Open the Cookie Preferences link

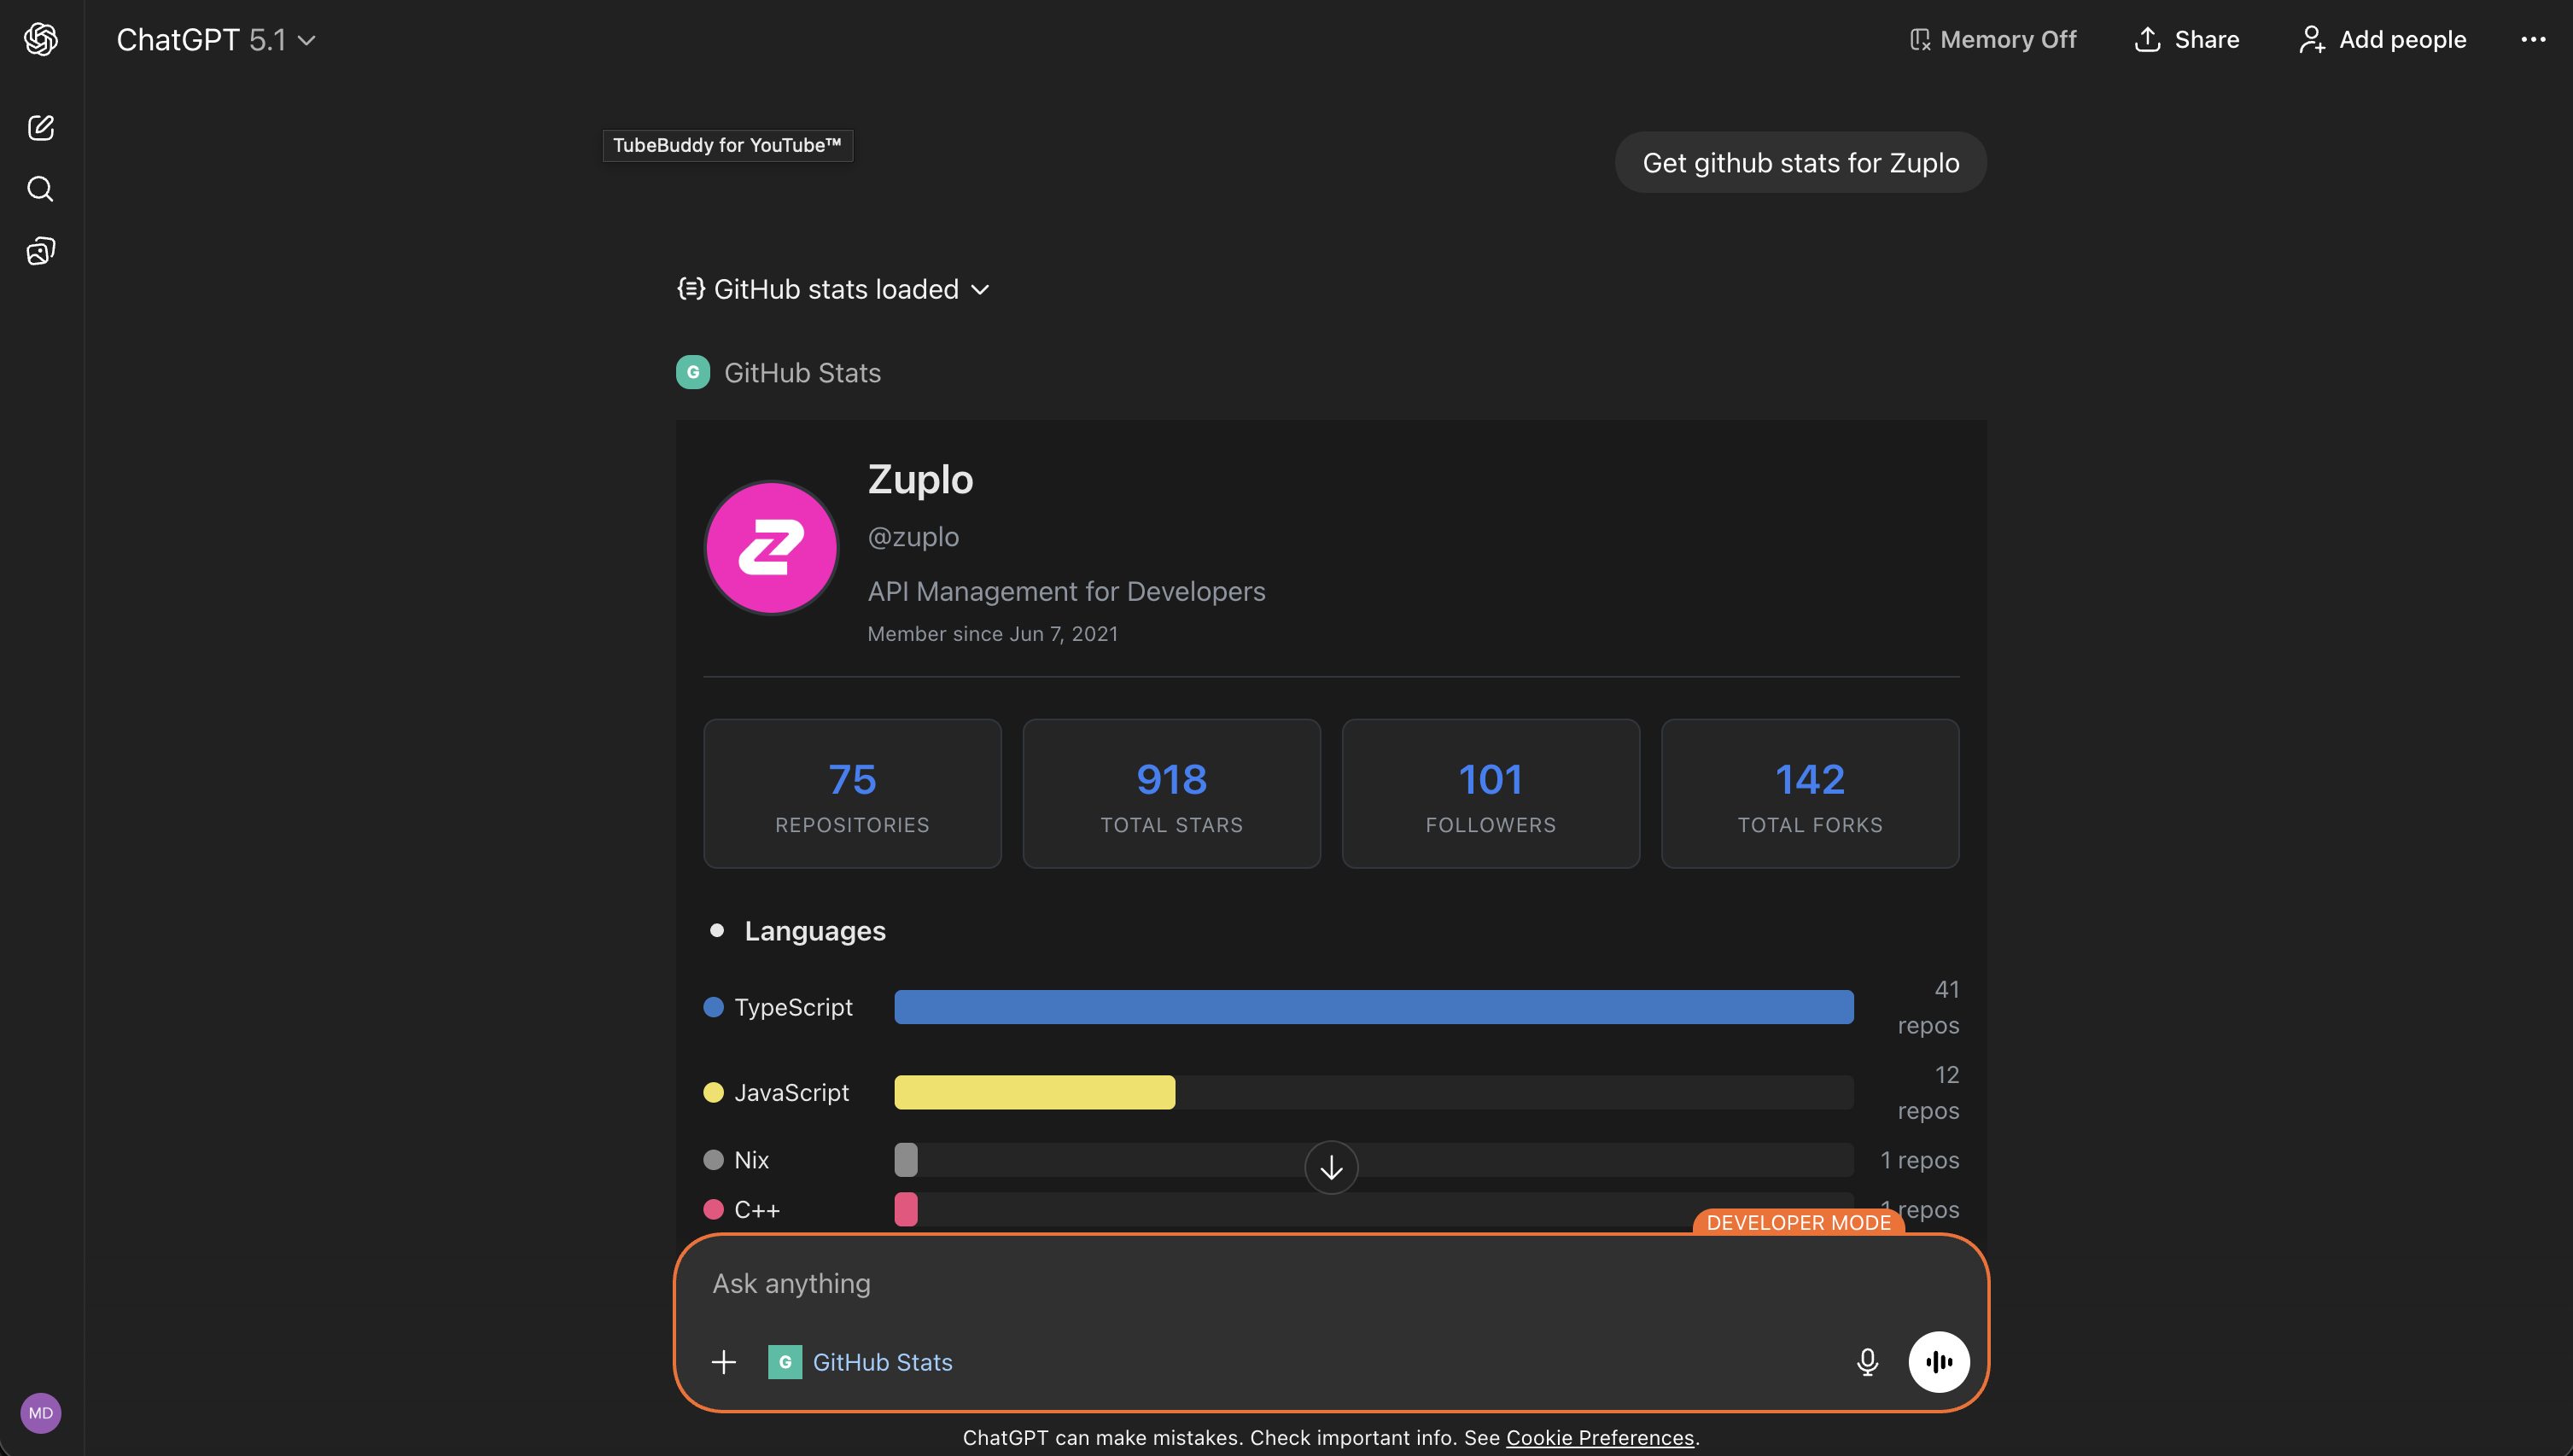(1600, 1437)
